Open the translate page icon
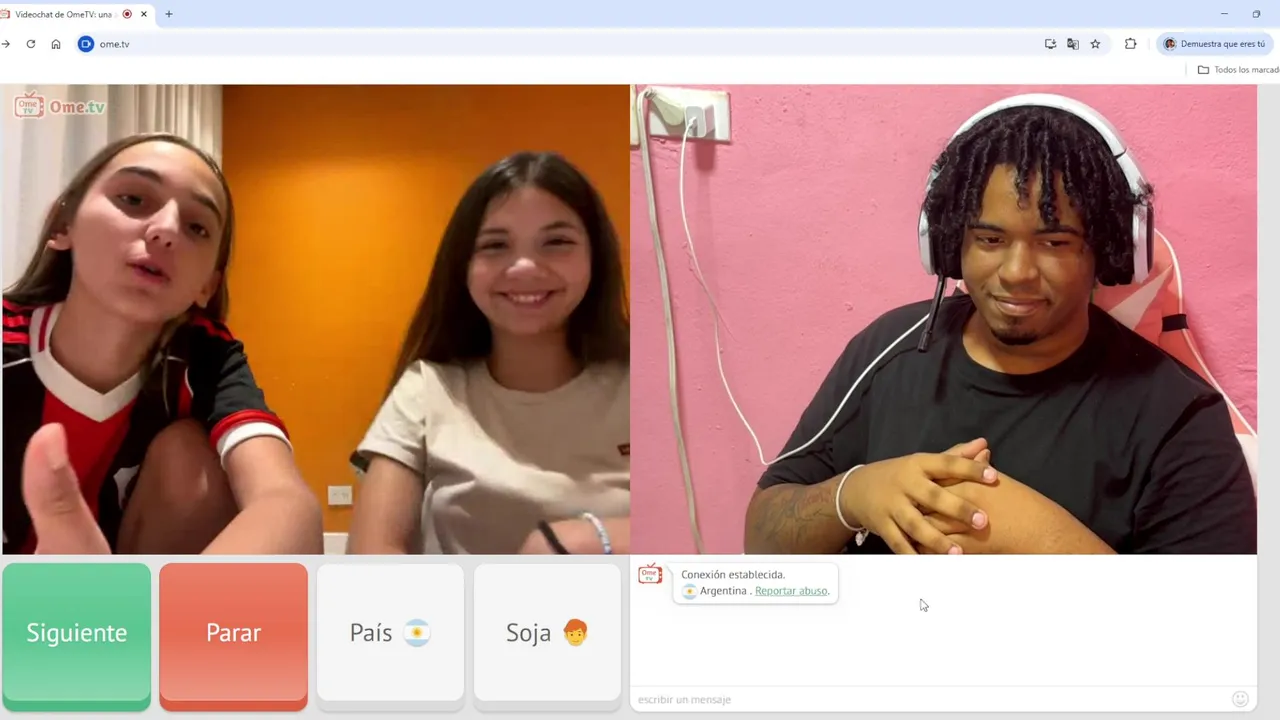The height and width of the screenshot is (720, 1280). (x=1073, y=44)
